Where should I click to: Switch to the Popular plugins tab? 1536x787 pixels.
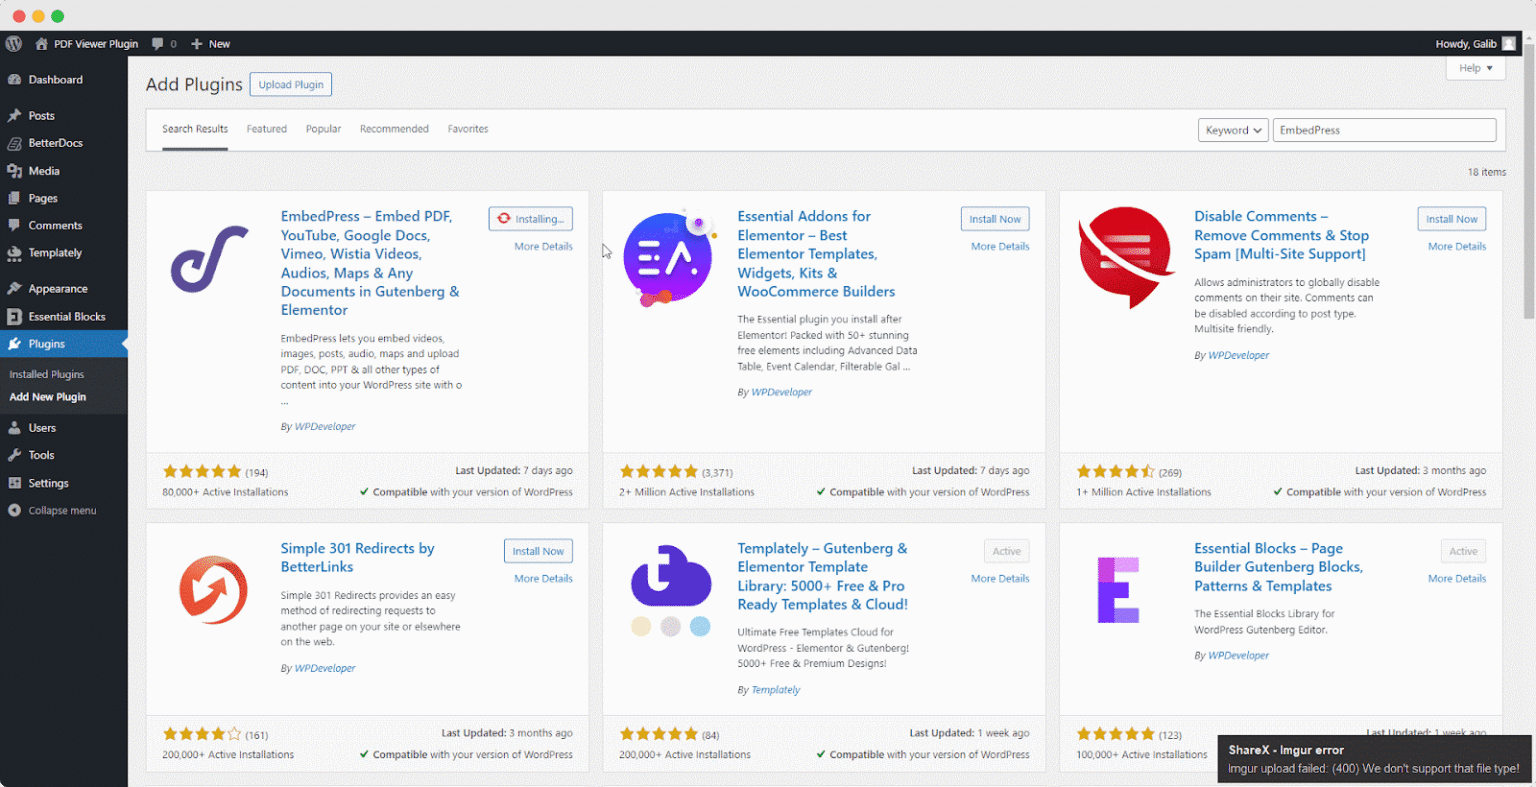point(323,129)
